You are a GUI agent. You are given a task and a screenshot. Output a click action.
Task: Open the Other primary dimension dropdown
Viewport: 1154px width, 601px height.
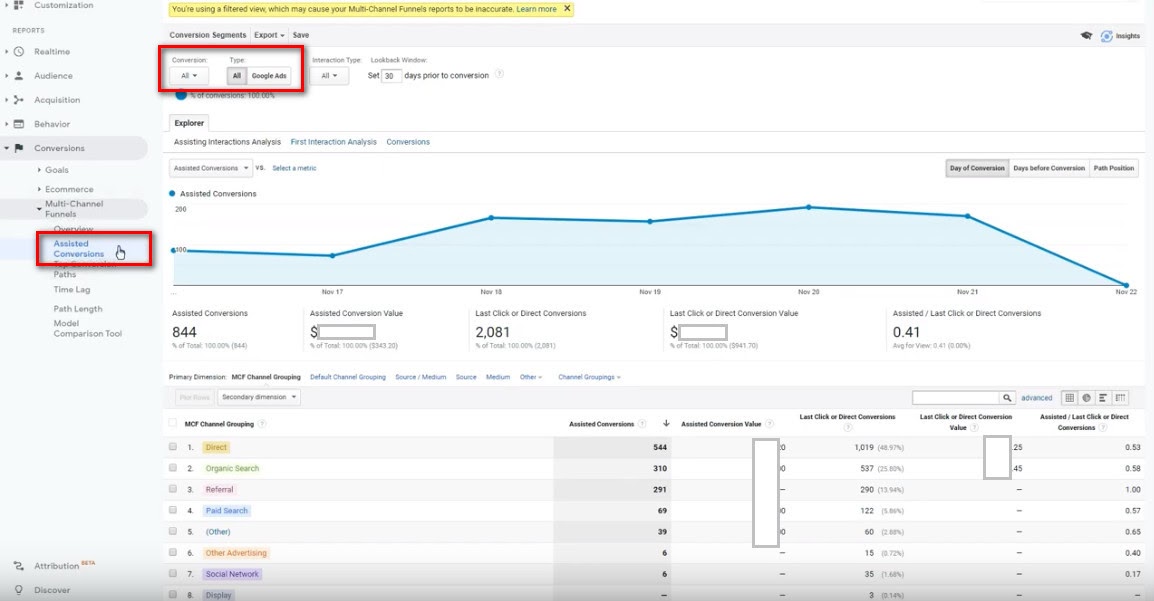(x=531, y=377)
